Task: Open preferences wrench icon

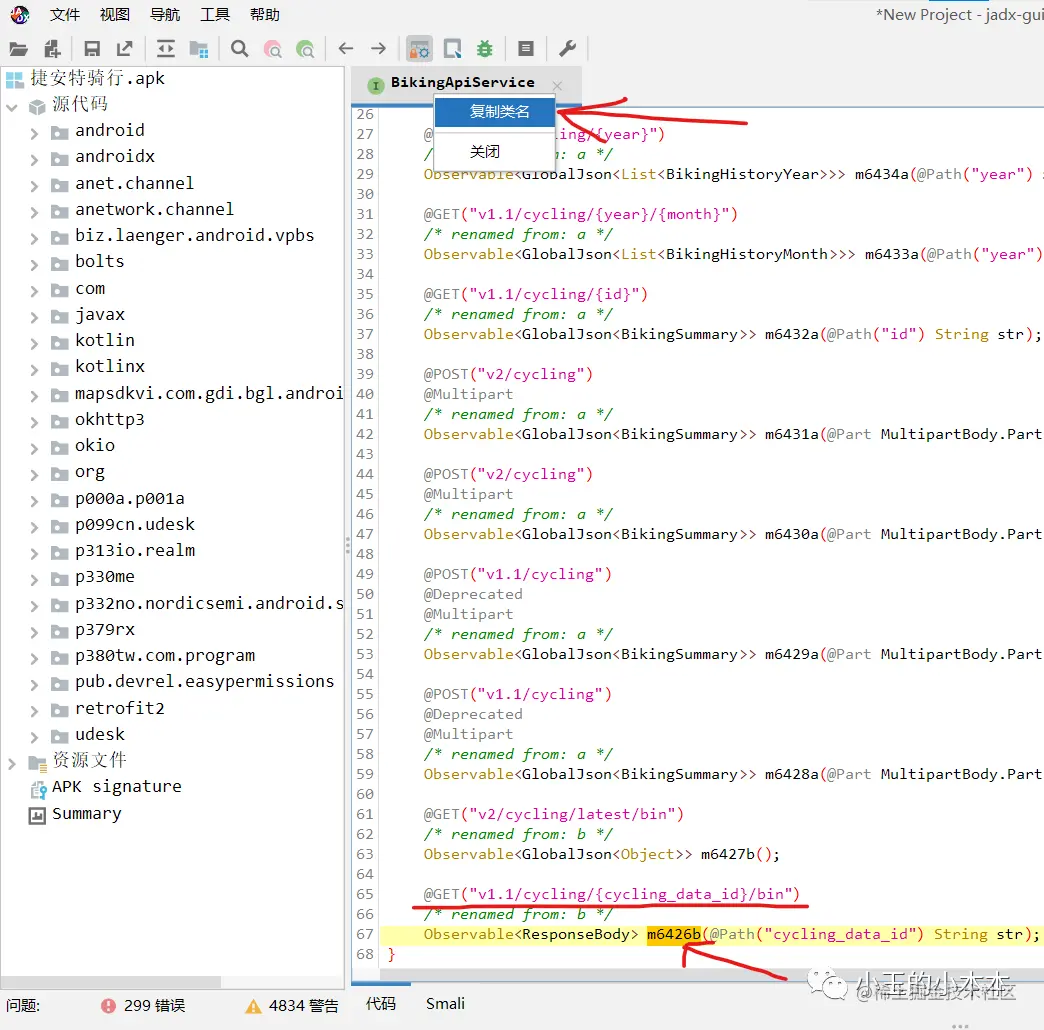Action: 567,49
